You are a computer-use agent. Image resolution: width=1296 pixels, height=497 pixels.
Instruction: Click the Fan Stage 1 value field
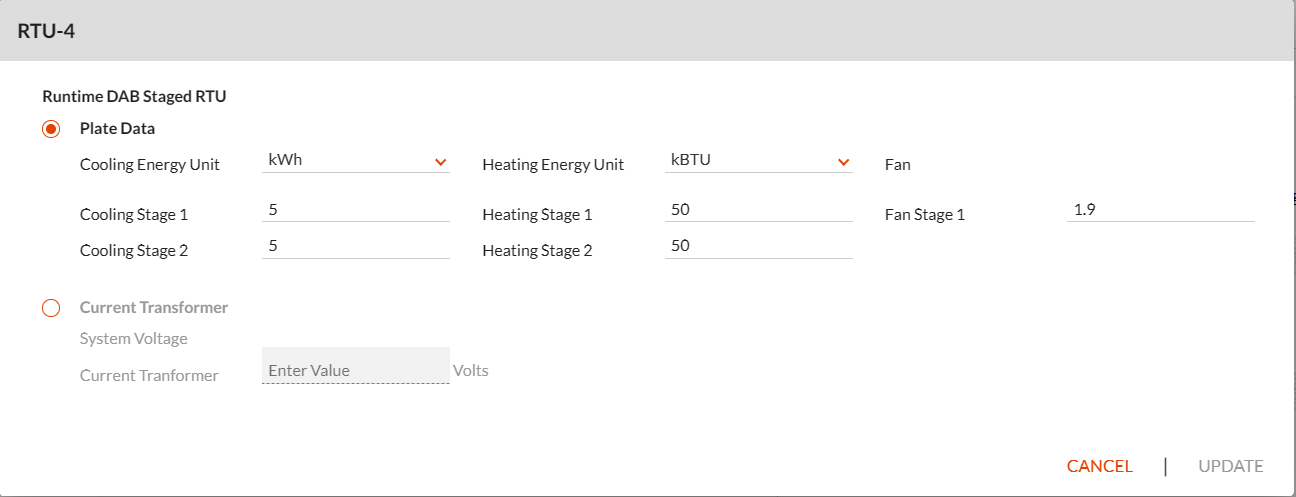pos(1161,210)
